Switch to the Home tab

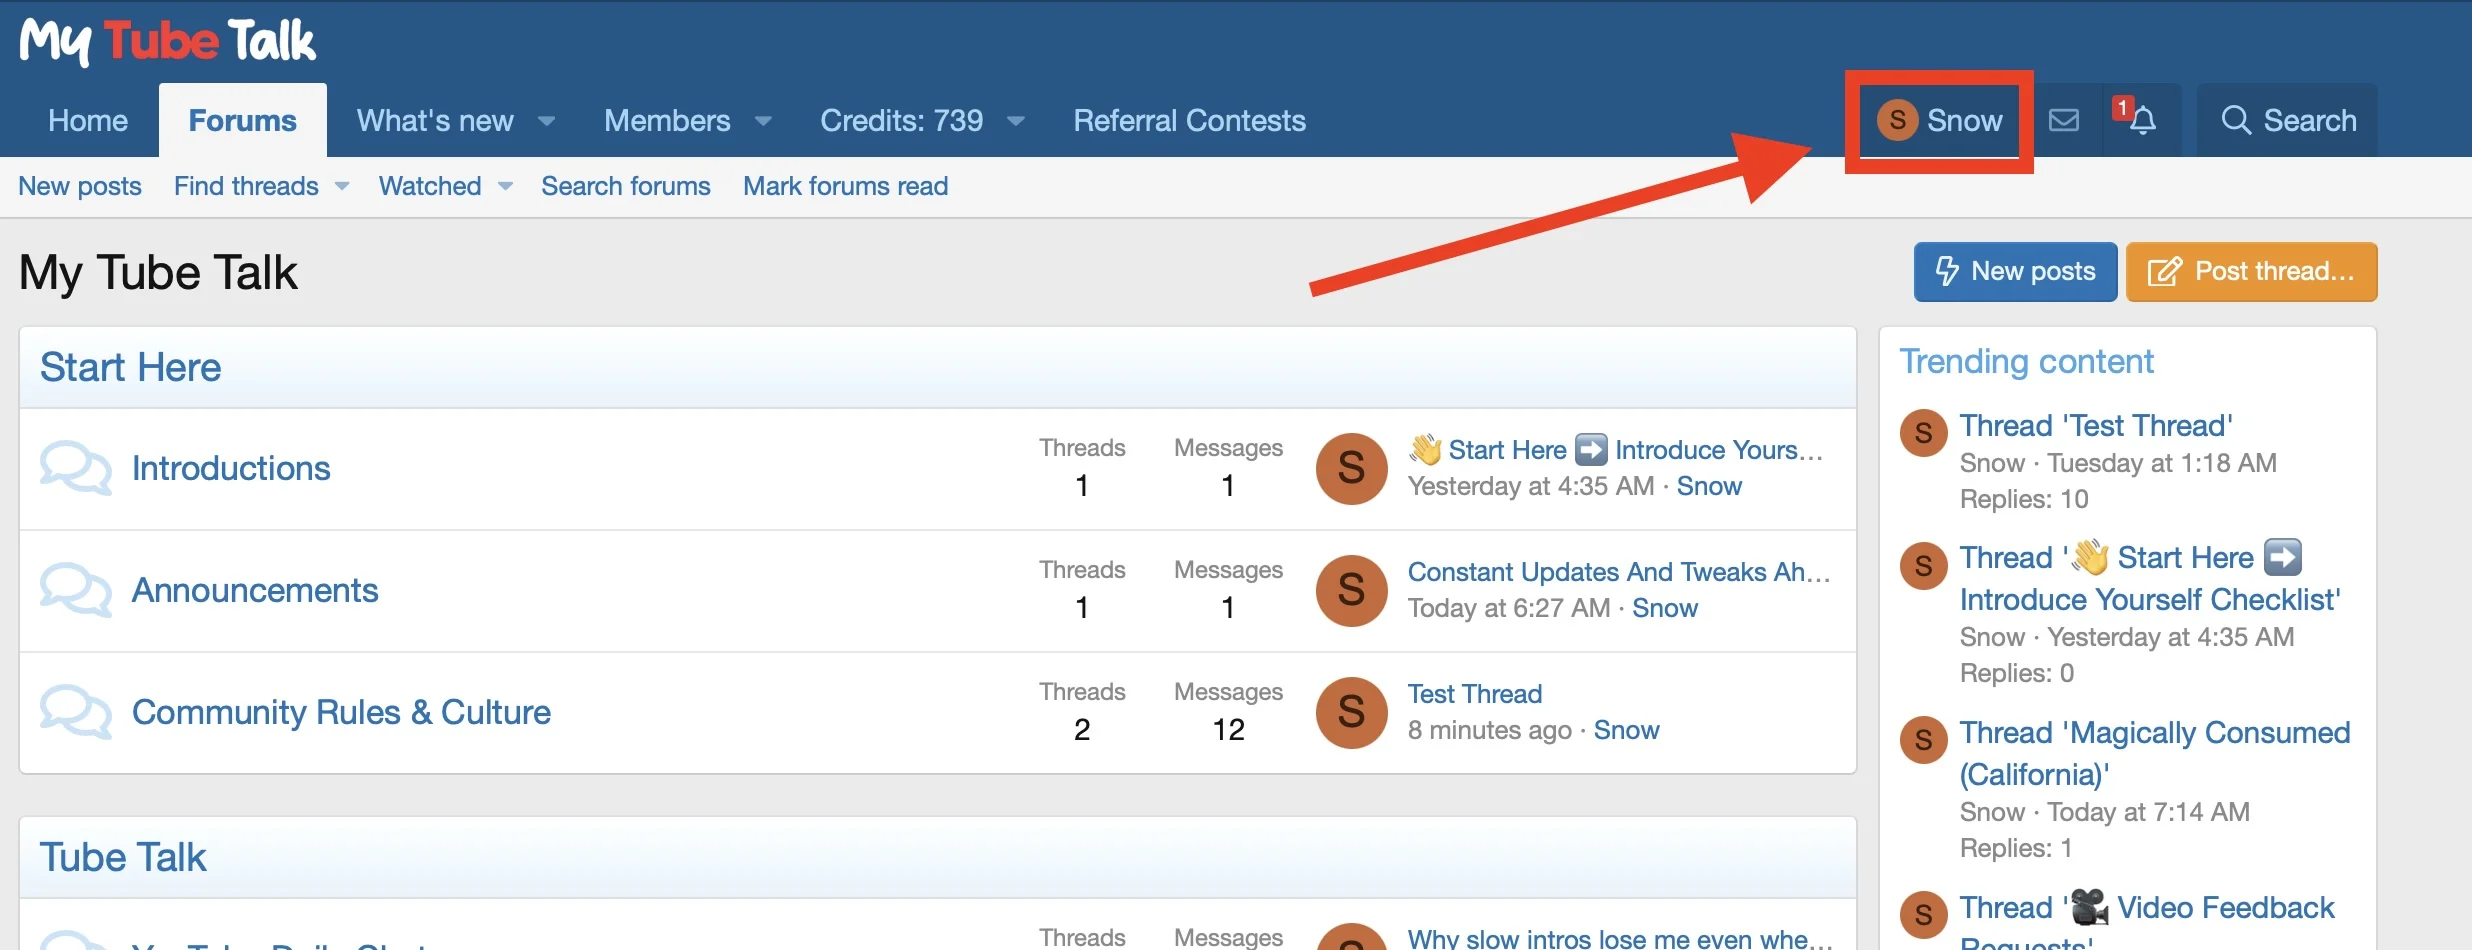click(x=88, y=121)
